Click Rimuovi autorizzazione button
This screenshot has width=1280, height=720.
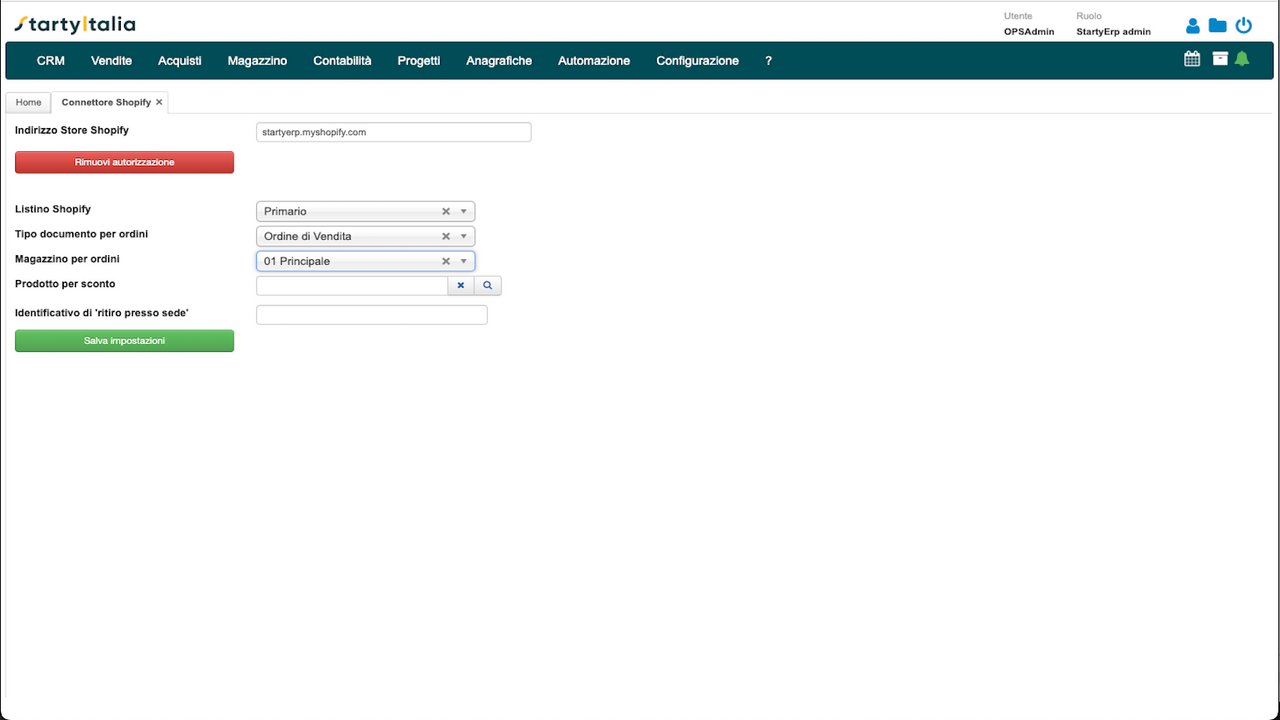124,162
